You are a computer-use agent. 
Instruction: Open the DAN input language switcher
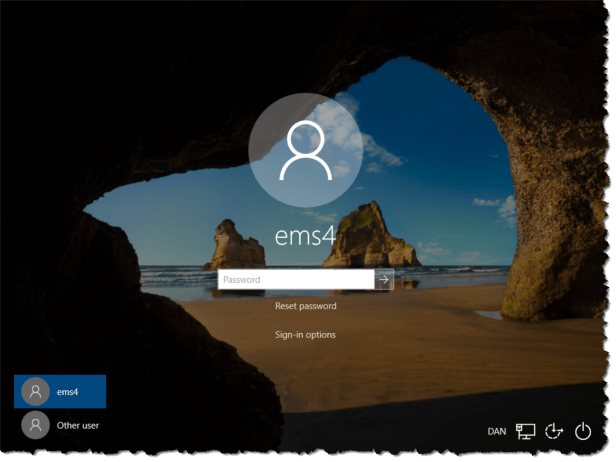[x=497, y=432]
